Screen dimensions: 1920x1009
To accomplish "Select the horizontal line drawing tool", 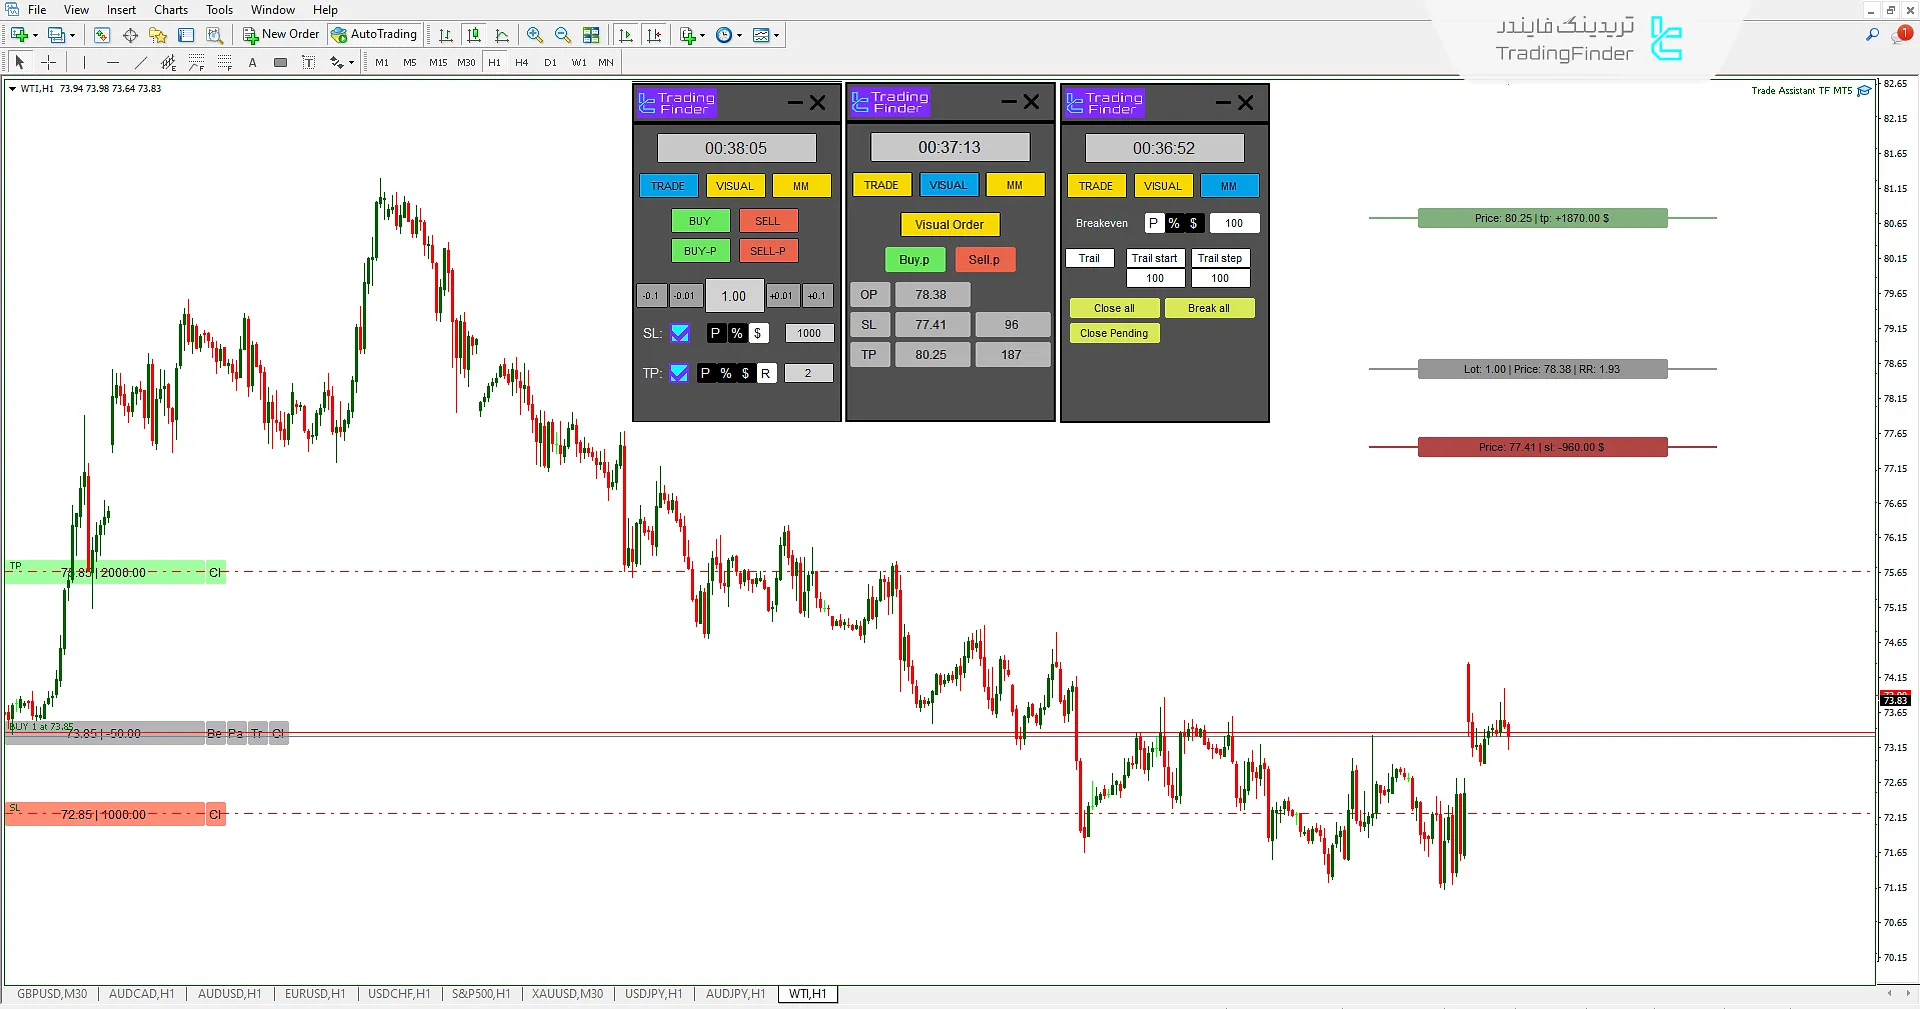I will pyautogui.click(x=111, y=62).
